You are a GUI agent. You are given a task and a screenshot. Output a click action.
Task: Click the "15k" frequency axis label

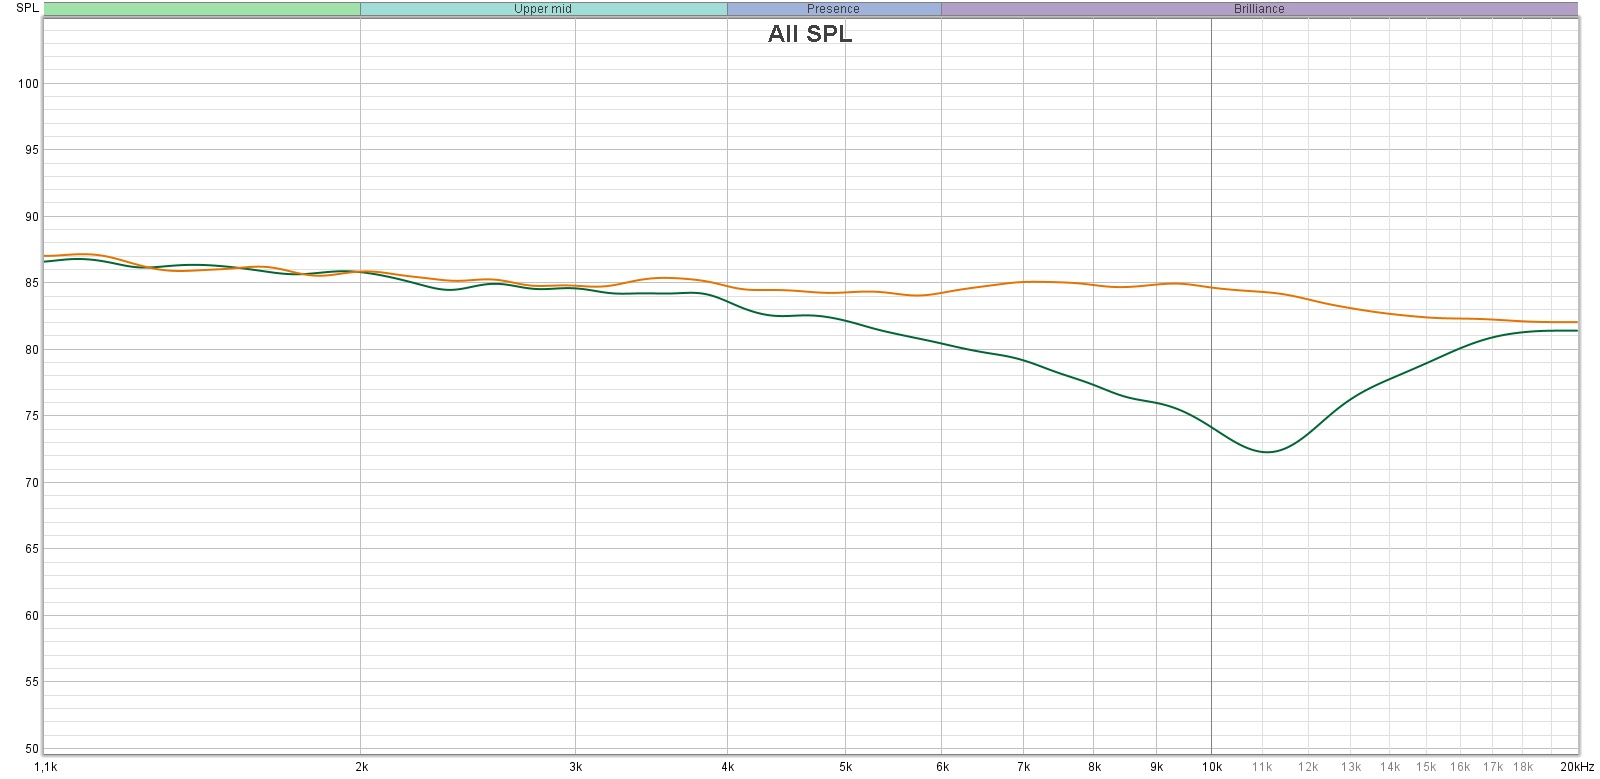click(1426, 767)
